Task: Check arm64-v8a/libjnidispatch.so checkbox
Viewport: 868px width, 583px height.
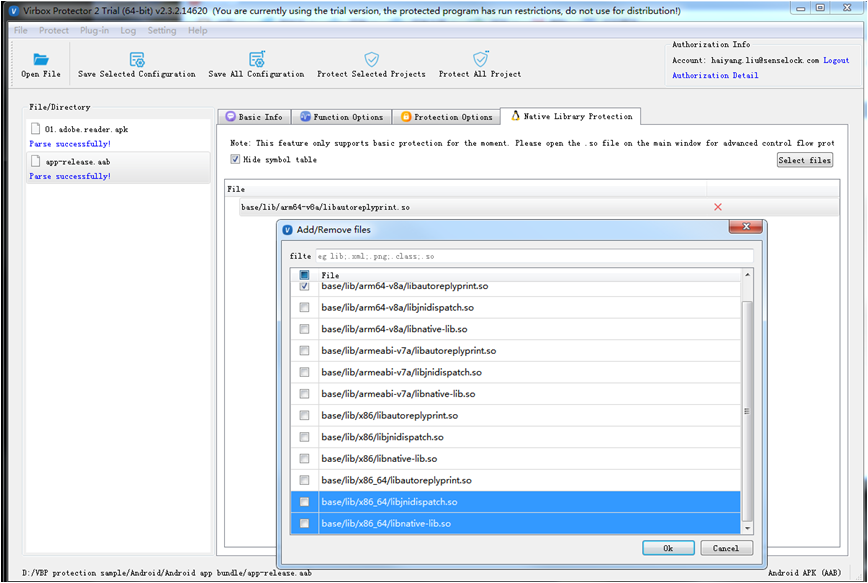Action: coord(304,307)
